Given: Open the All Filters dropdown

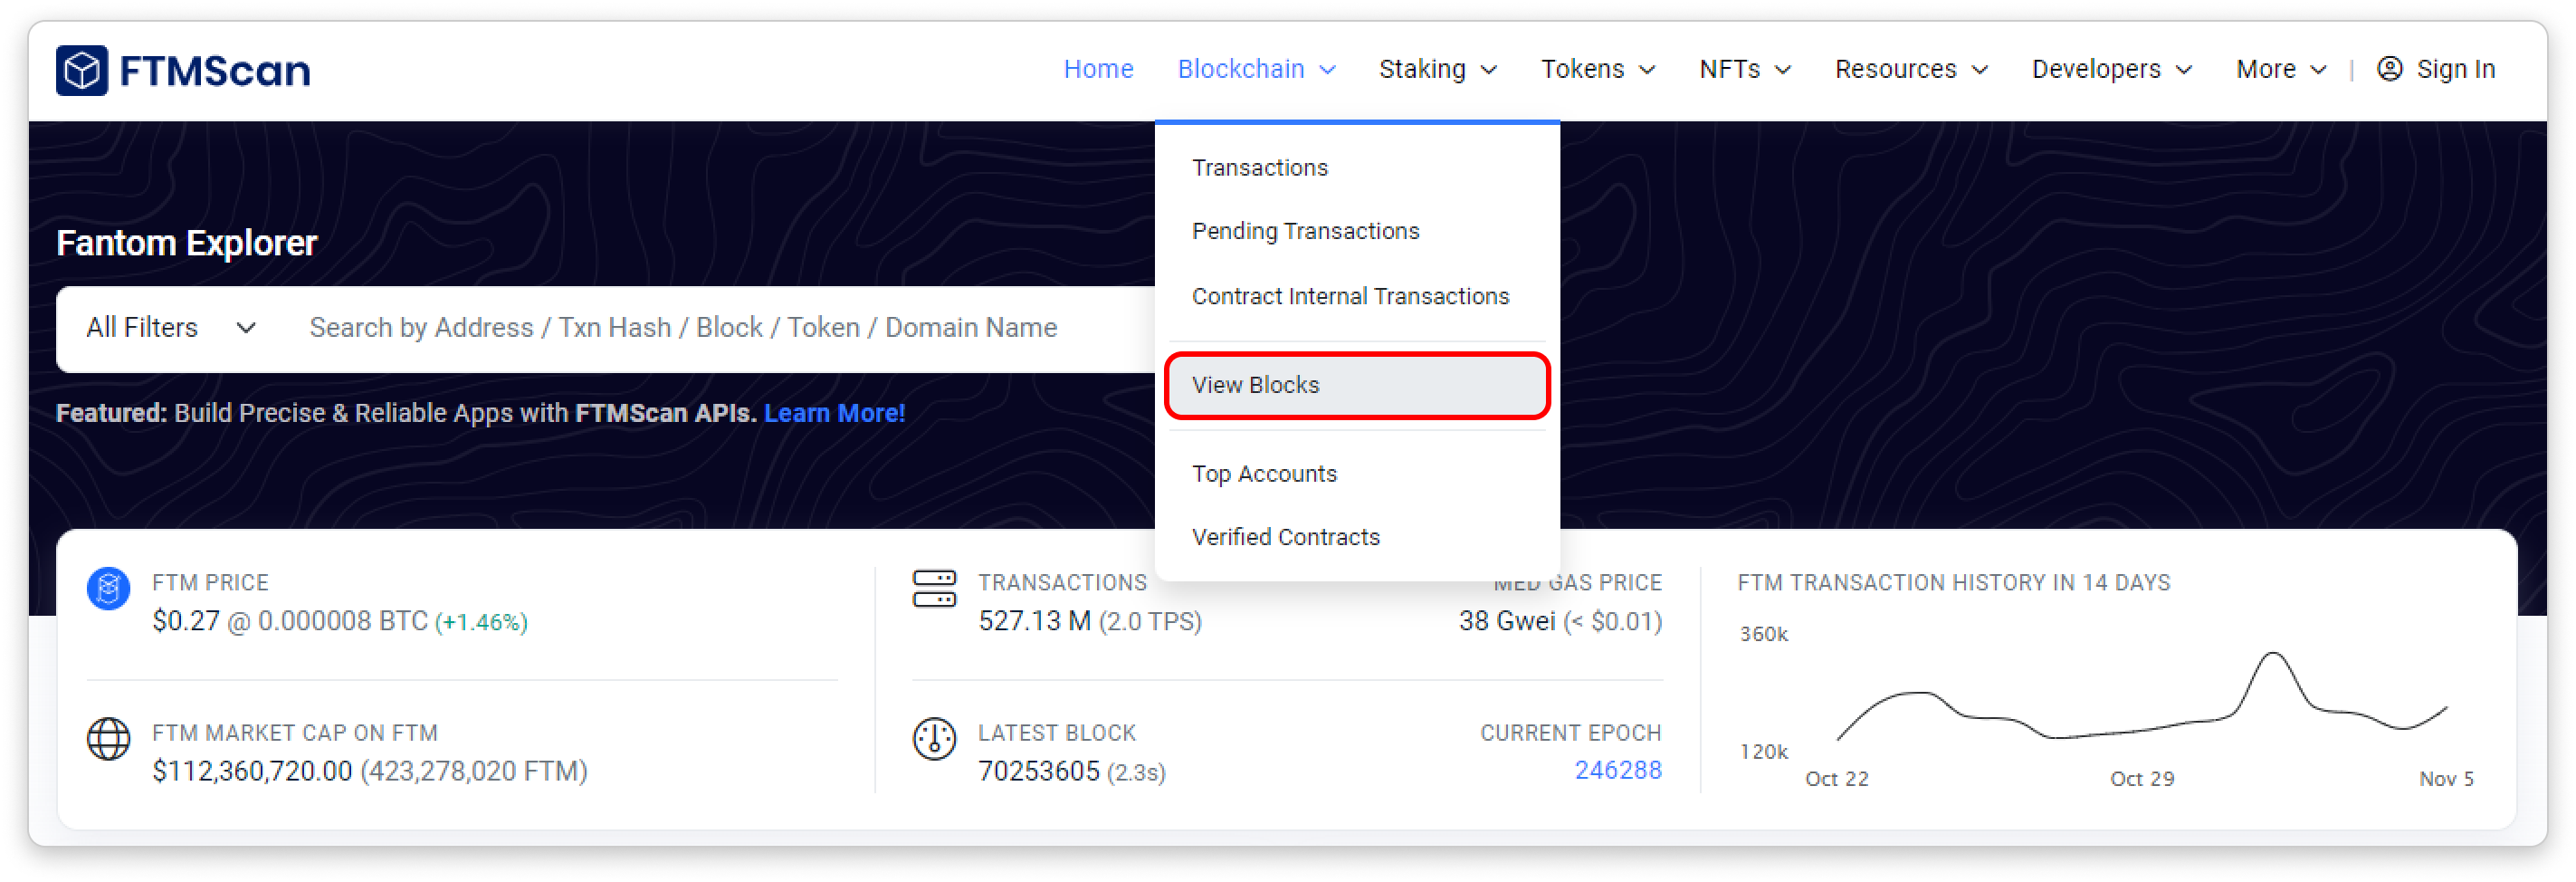Looking at the screenshot, I should point(171,328).
